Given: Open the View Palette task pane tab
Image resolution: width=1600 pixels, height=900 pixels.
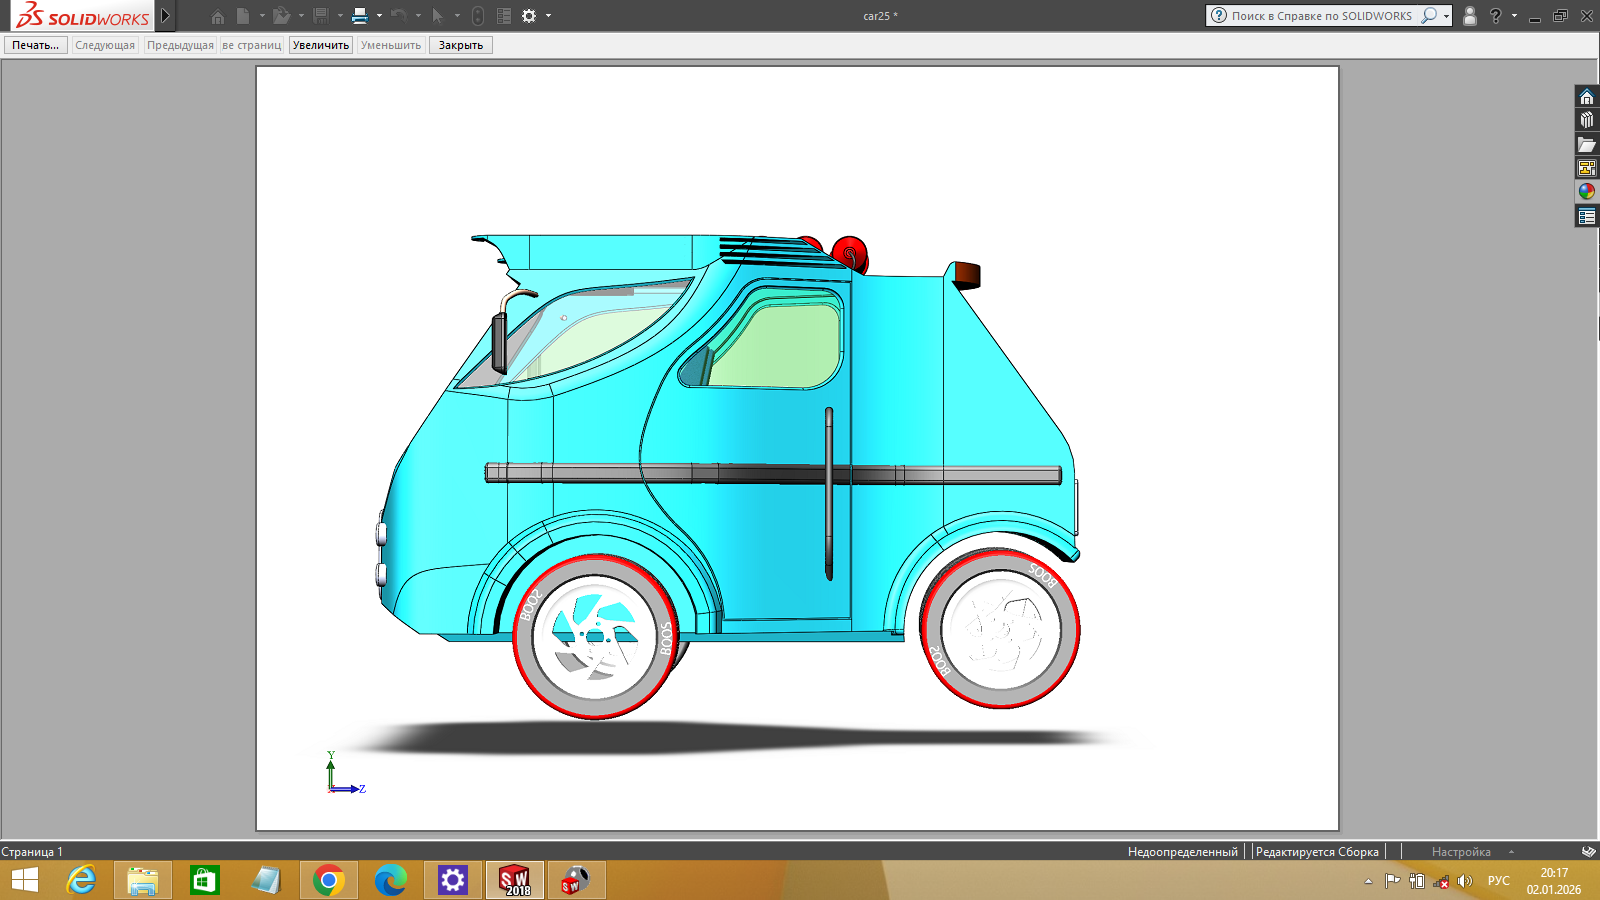Looking at the screenshot, I should [x=1587, y=168].
